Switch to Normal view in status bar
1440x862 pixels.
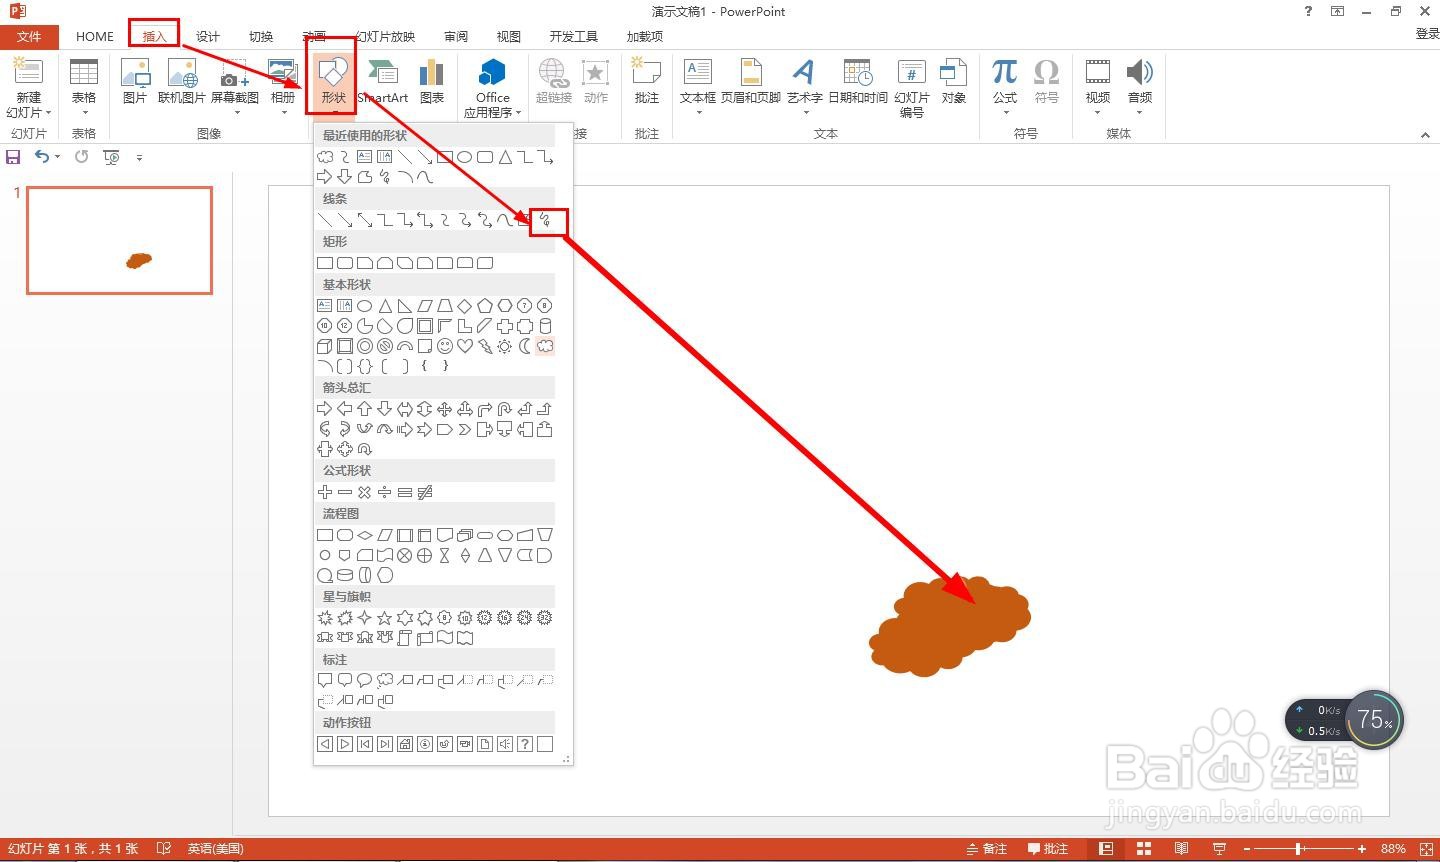coord(1106,849)
